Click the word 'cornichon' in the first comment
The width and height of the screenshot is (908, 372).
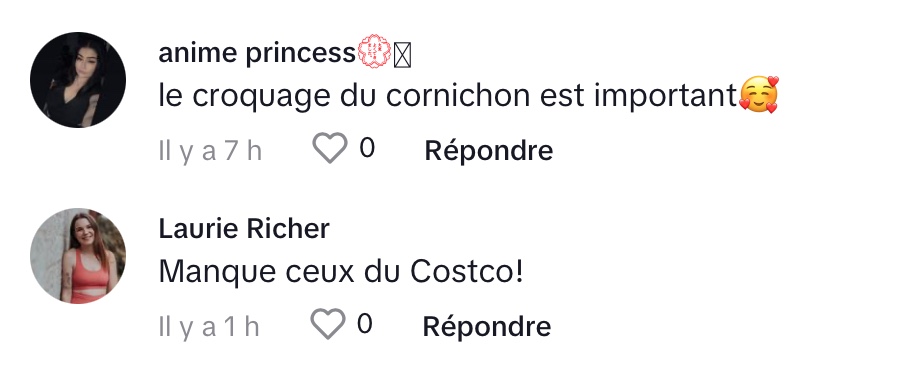coord(458,96)
